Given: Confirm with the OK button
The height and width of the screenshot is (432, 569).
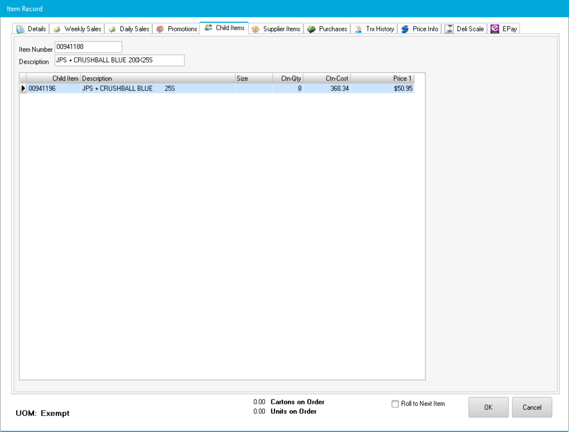Looking at the screenshot, I should (x=488, y=407).
